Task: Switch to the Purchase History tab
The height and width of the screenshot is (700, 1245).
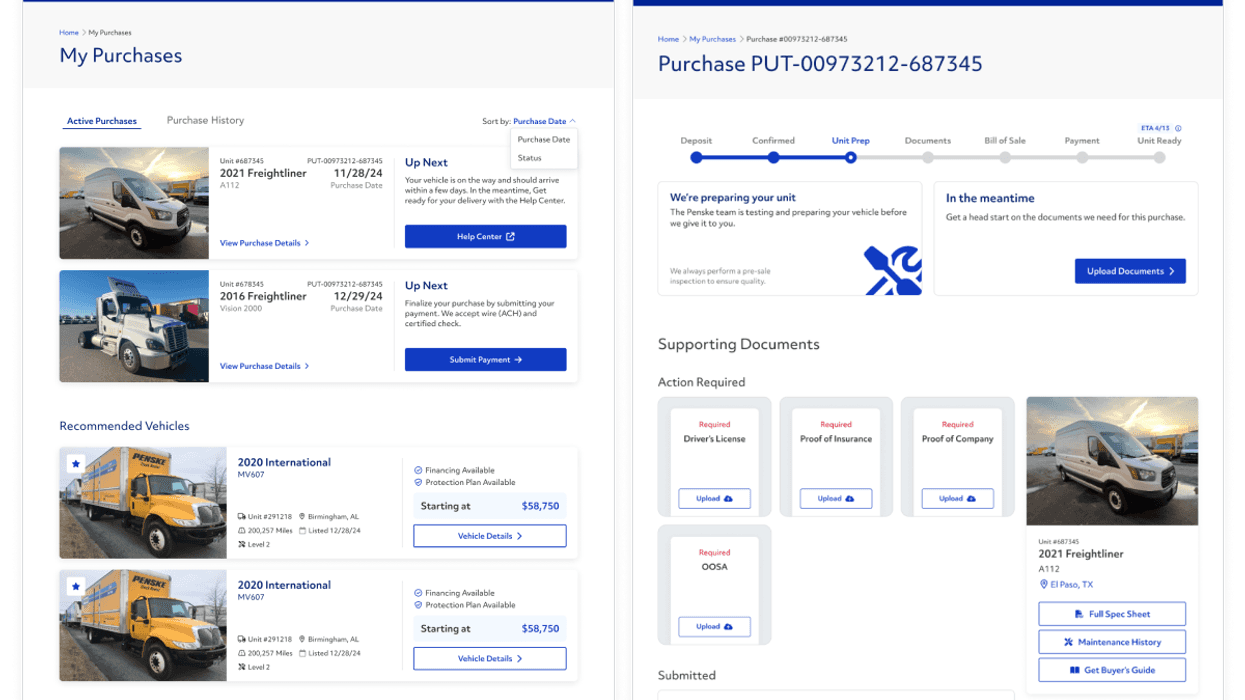Action: [x=205, y=120]
